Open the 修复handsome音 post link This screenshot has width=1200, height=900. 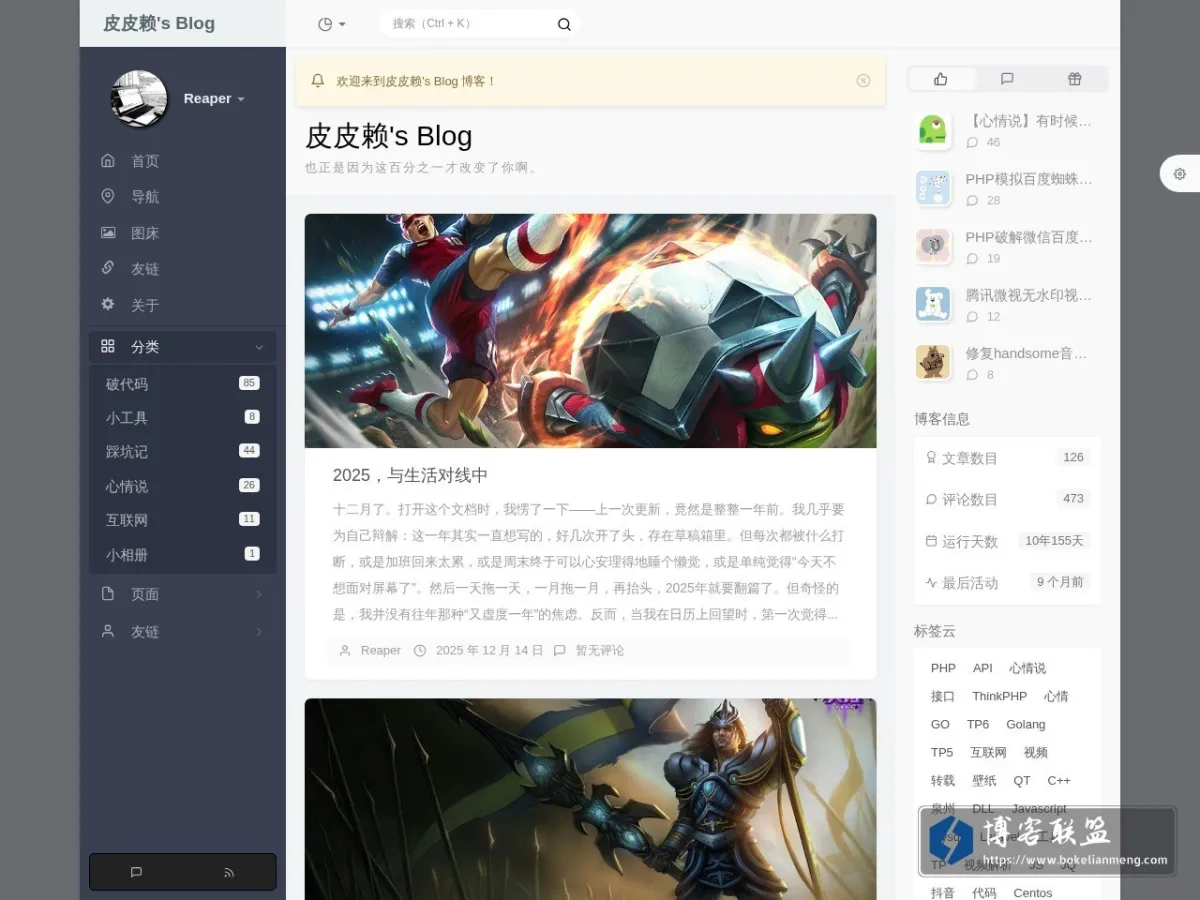(1027, 353)
